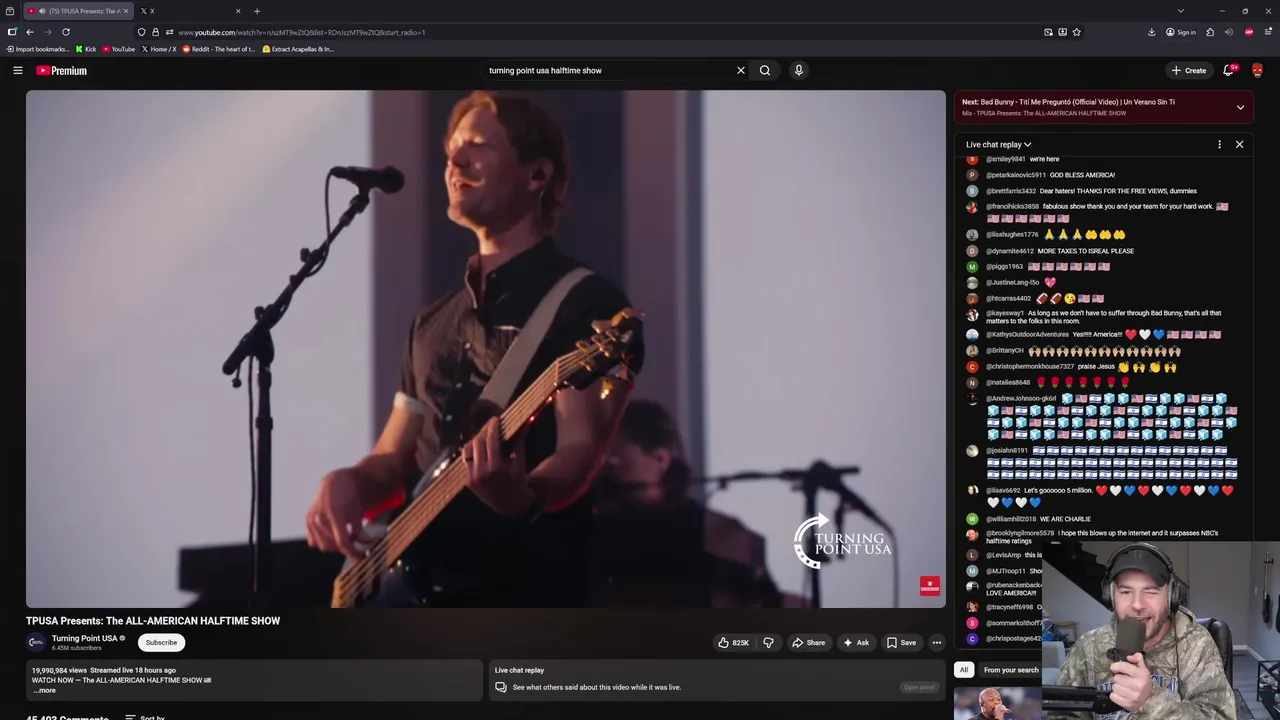The height and width of the screenshot is (720, 1280).
Task: Close the X browser tab
Action: coord(238,11)
